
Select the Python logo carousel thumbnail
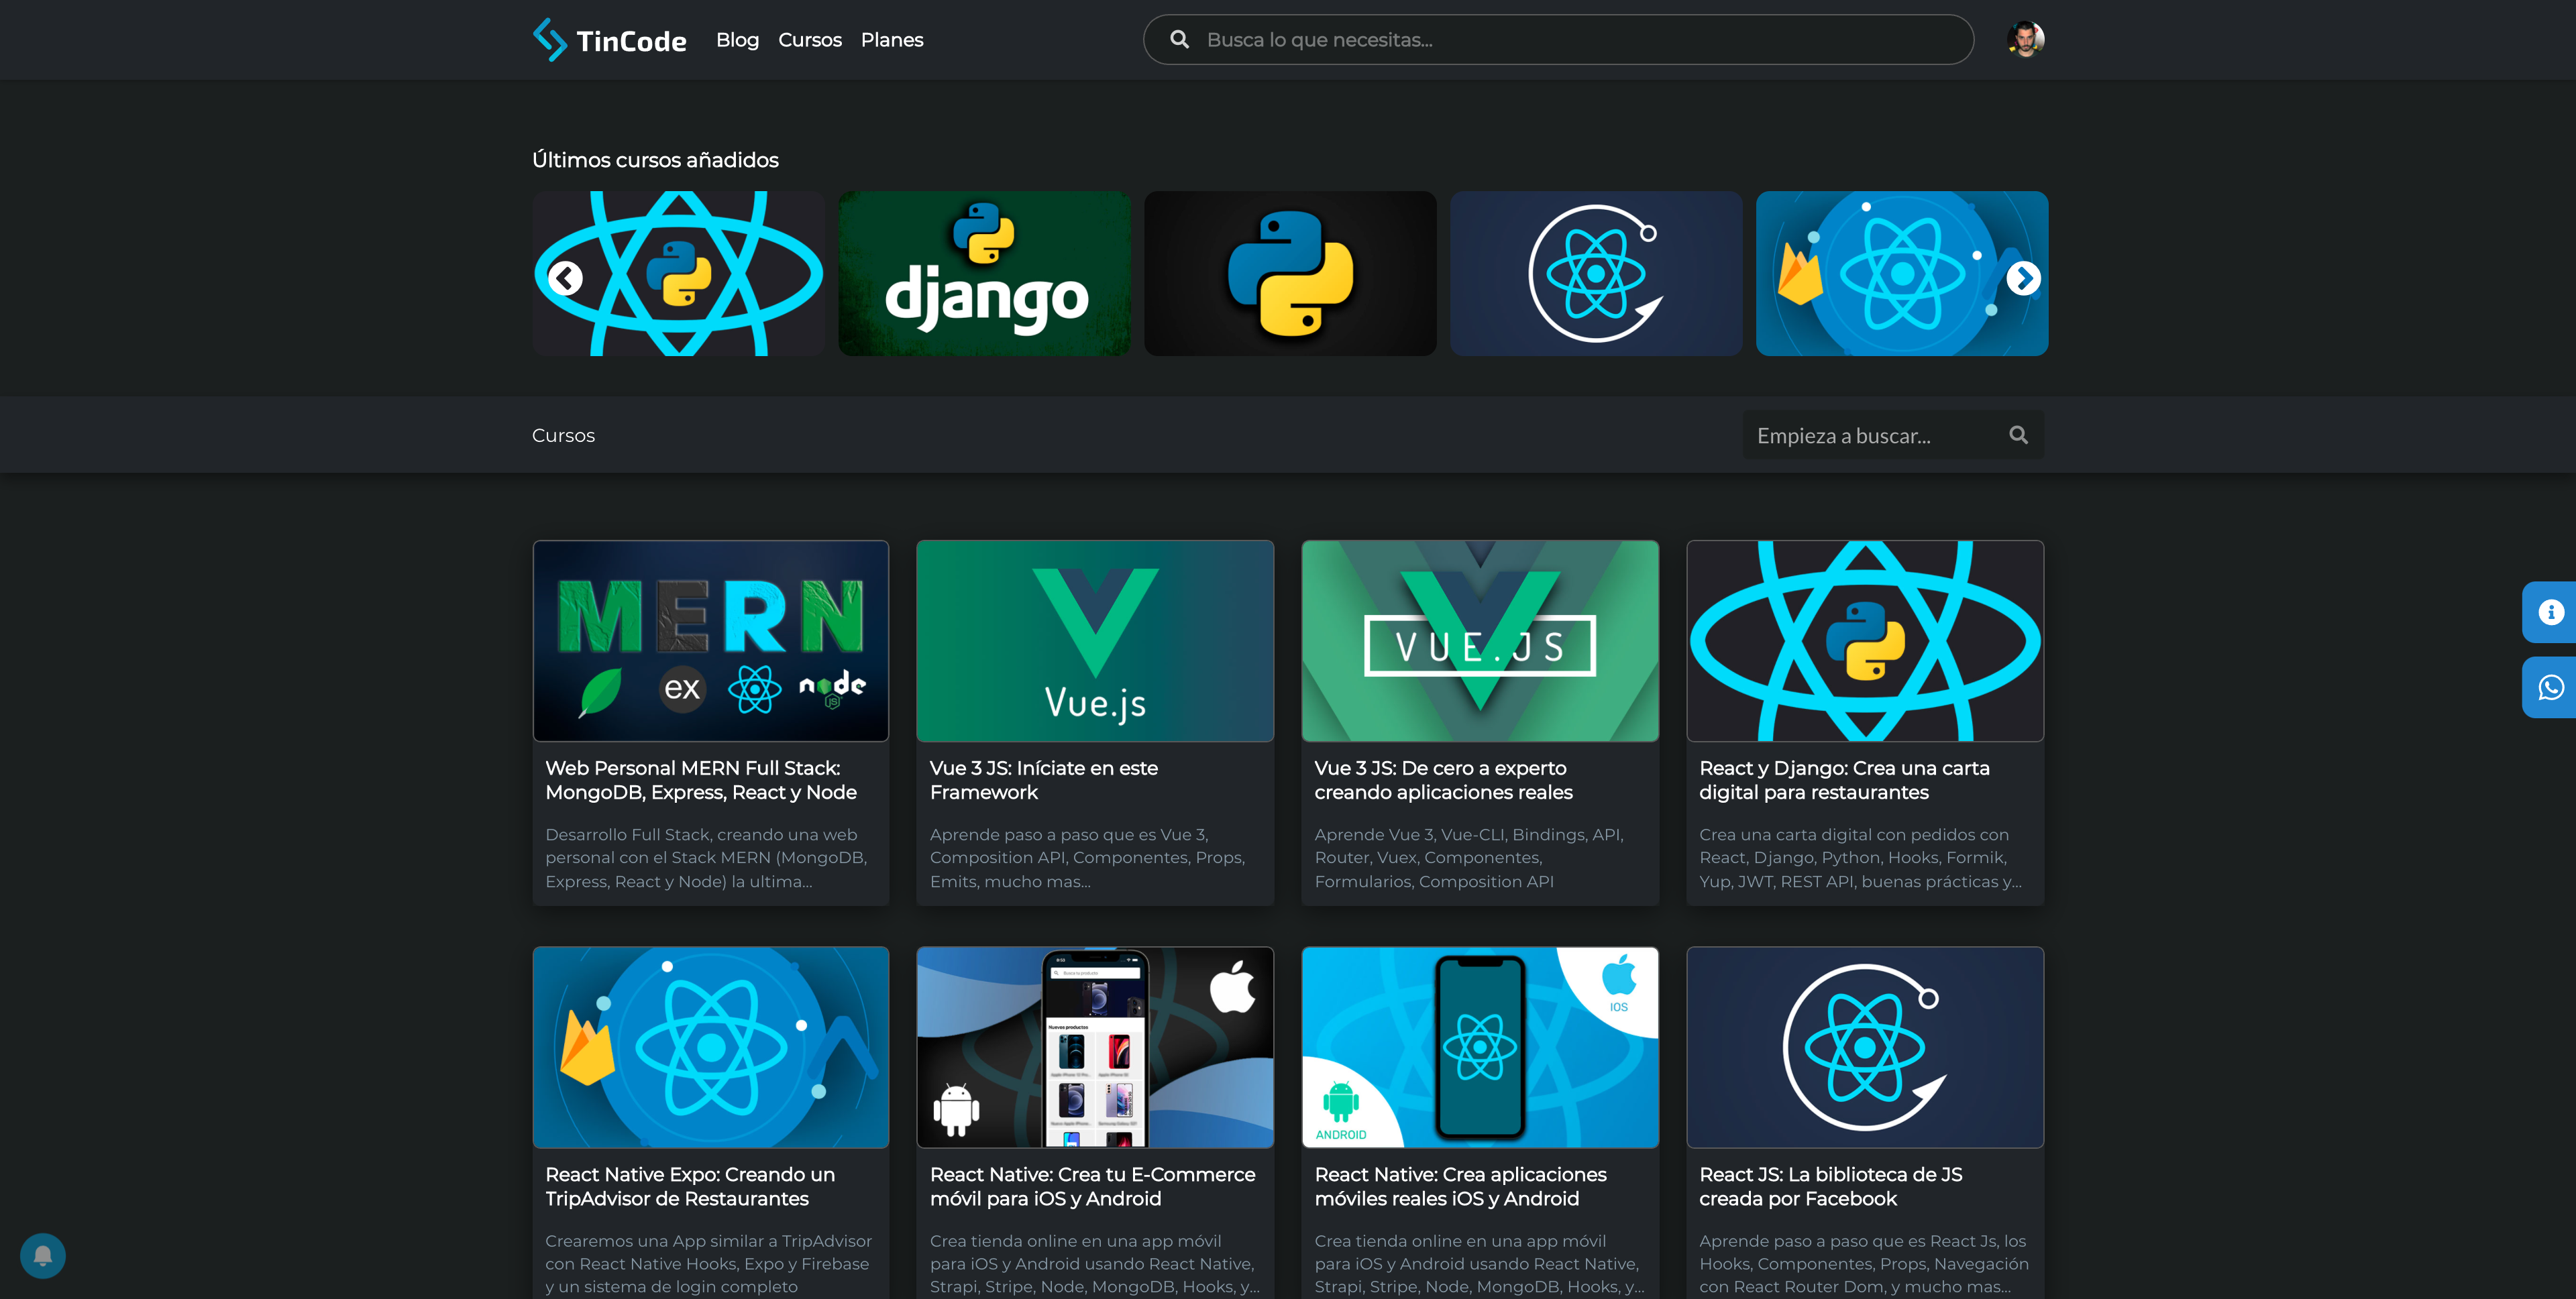(x=1290, y=273)
